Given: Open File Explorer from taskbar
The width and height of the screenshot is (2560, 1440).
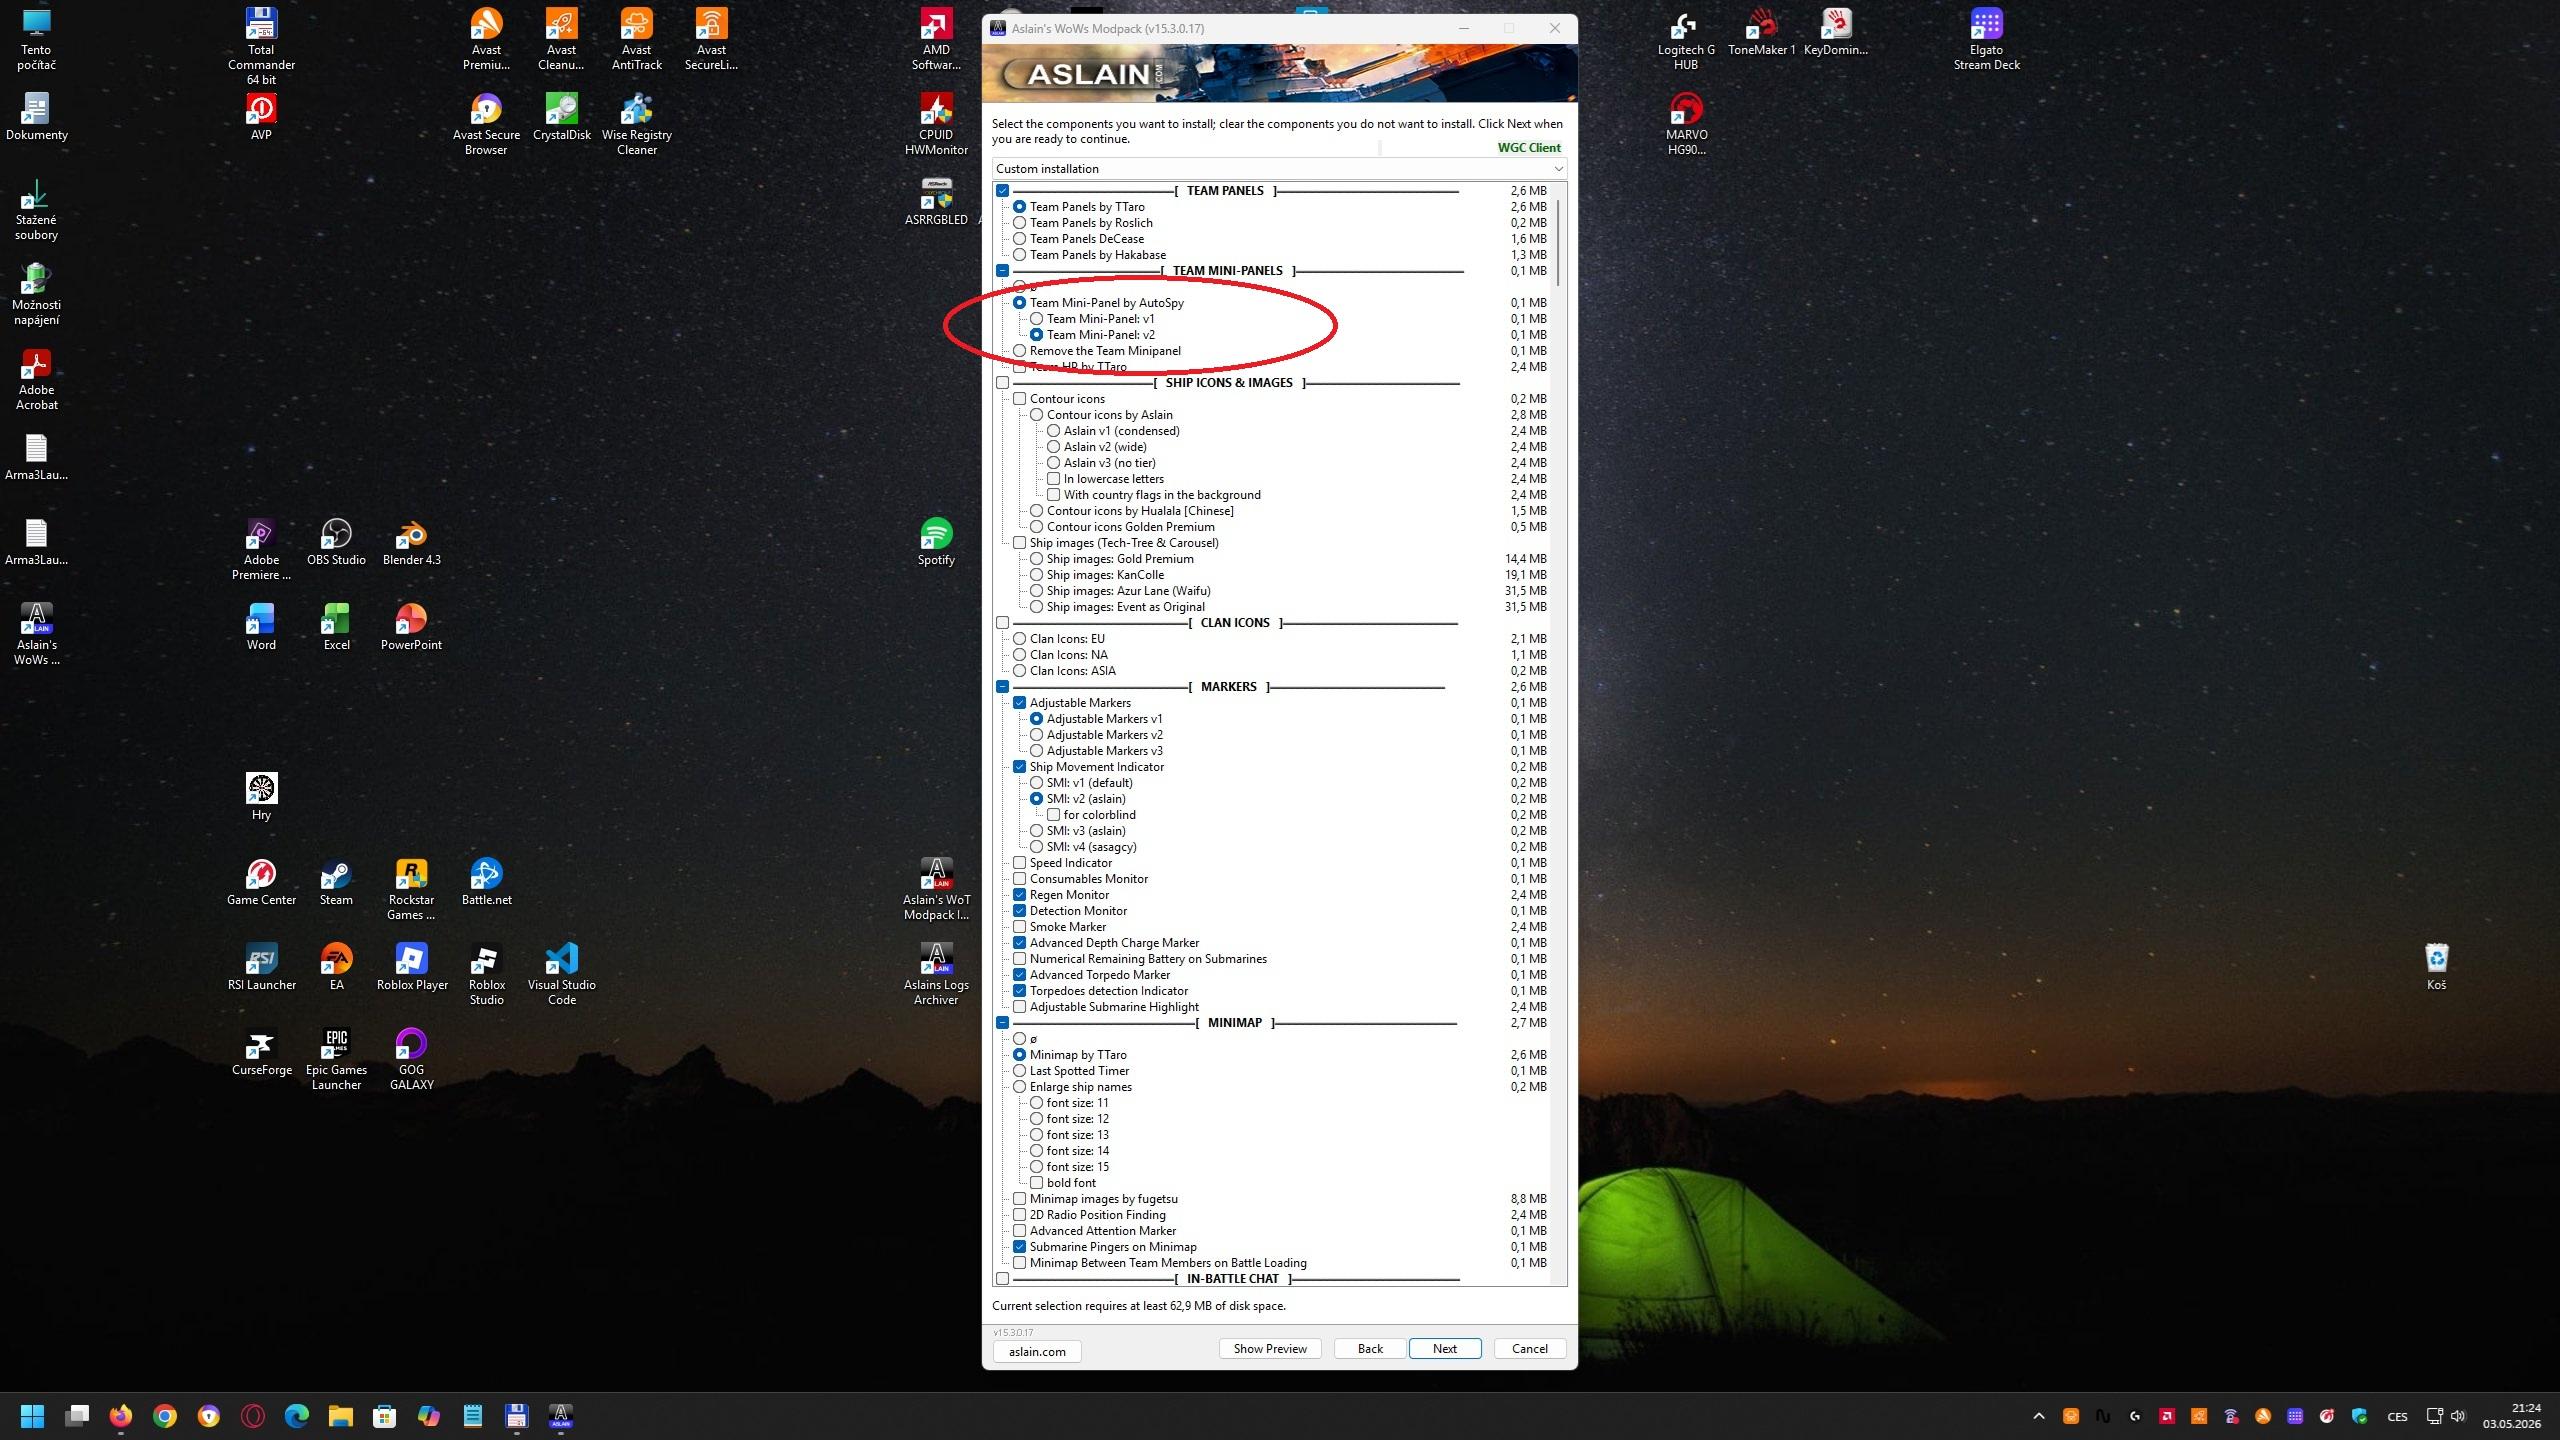Looking at the screenshot, I should (x=341, y=1416).
